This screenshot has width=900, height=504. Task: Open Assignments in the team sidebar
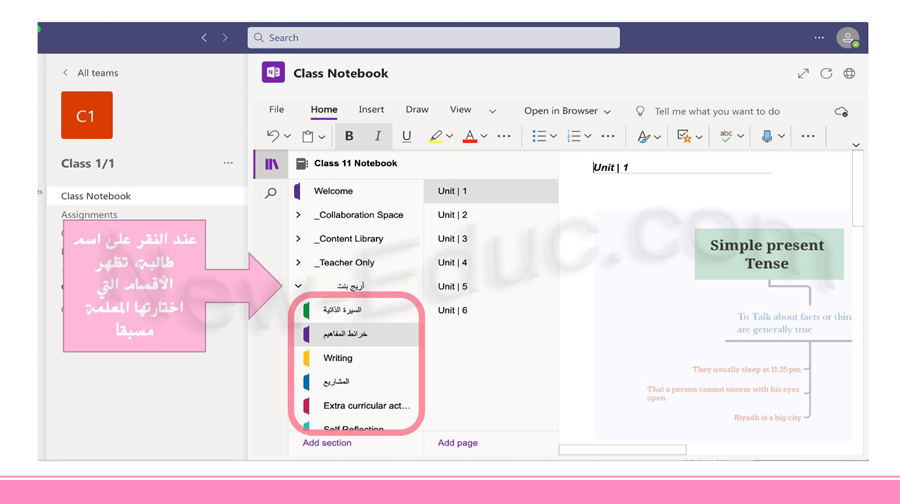coord(89,214)
